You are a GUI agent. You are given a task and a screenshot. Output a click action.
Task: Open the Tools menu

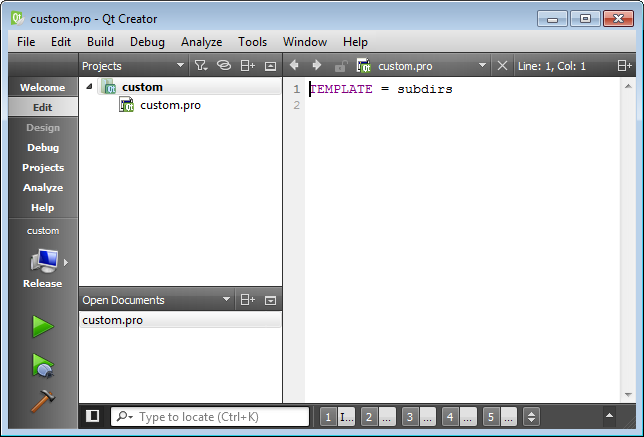253,42
